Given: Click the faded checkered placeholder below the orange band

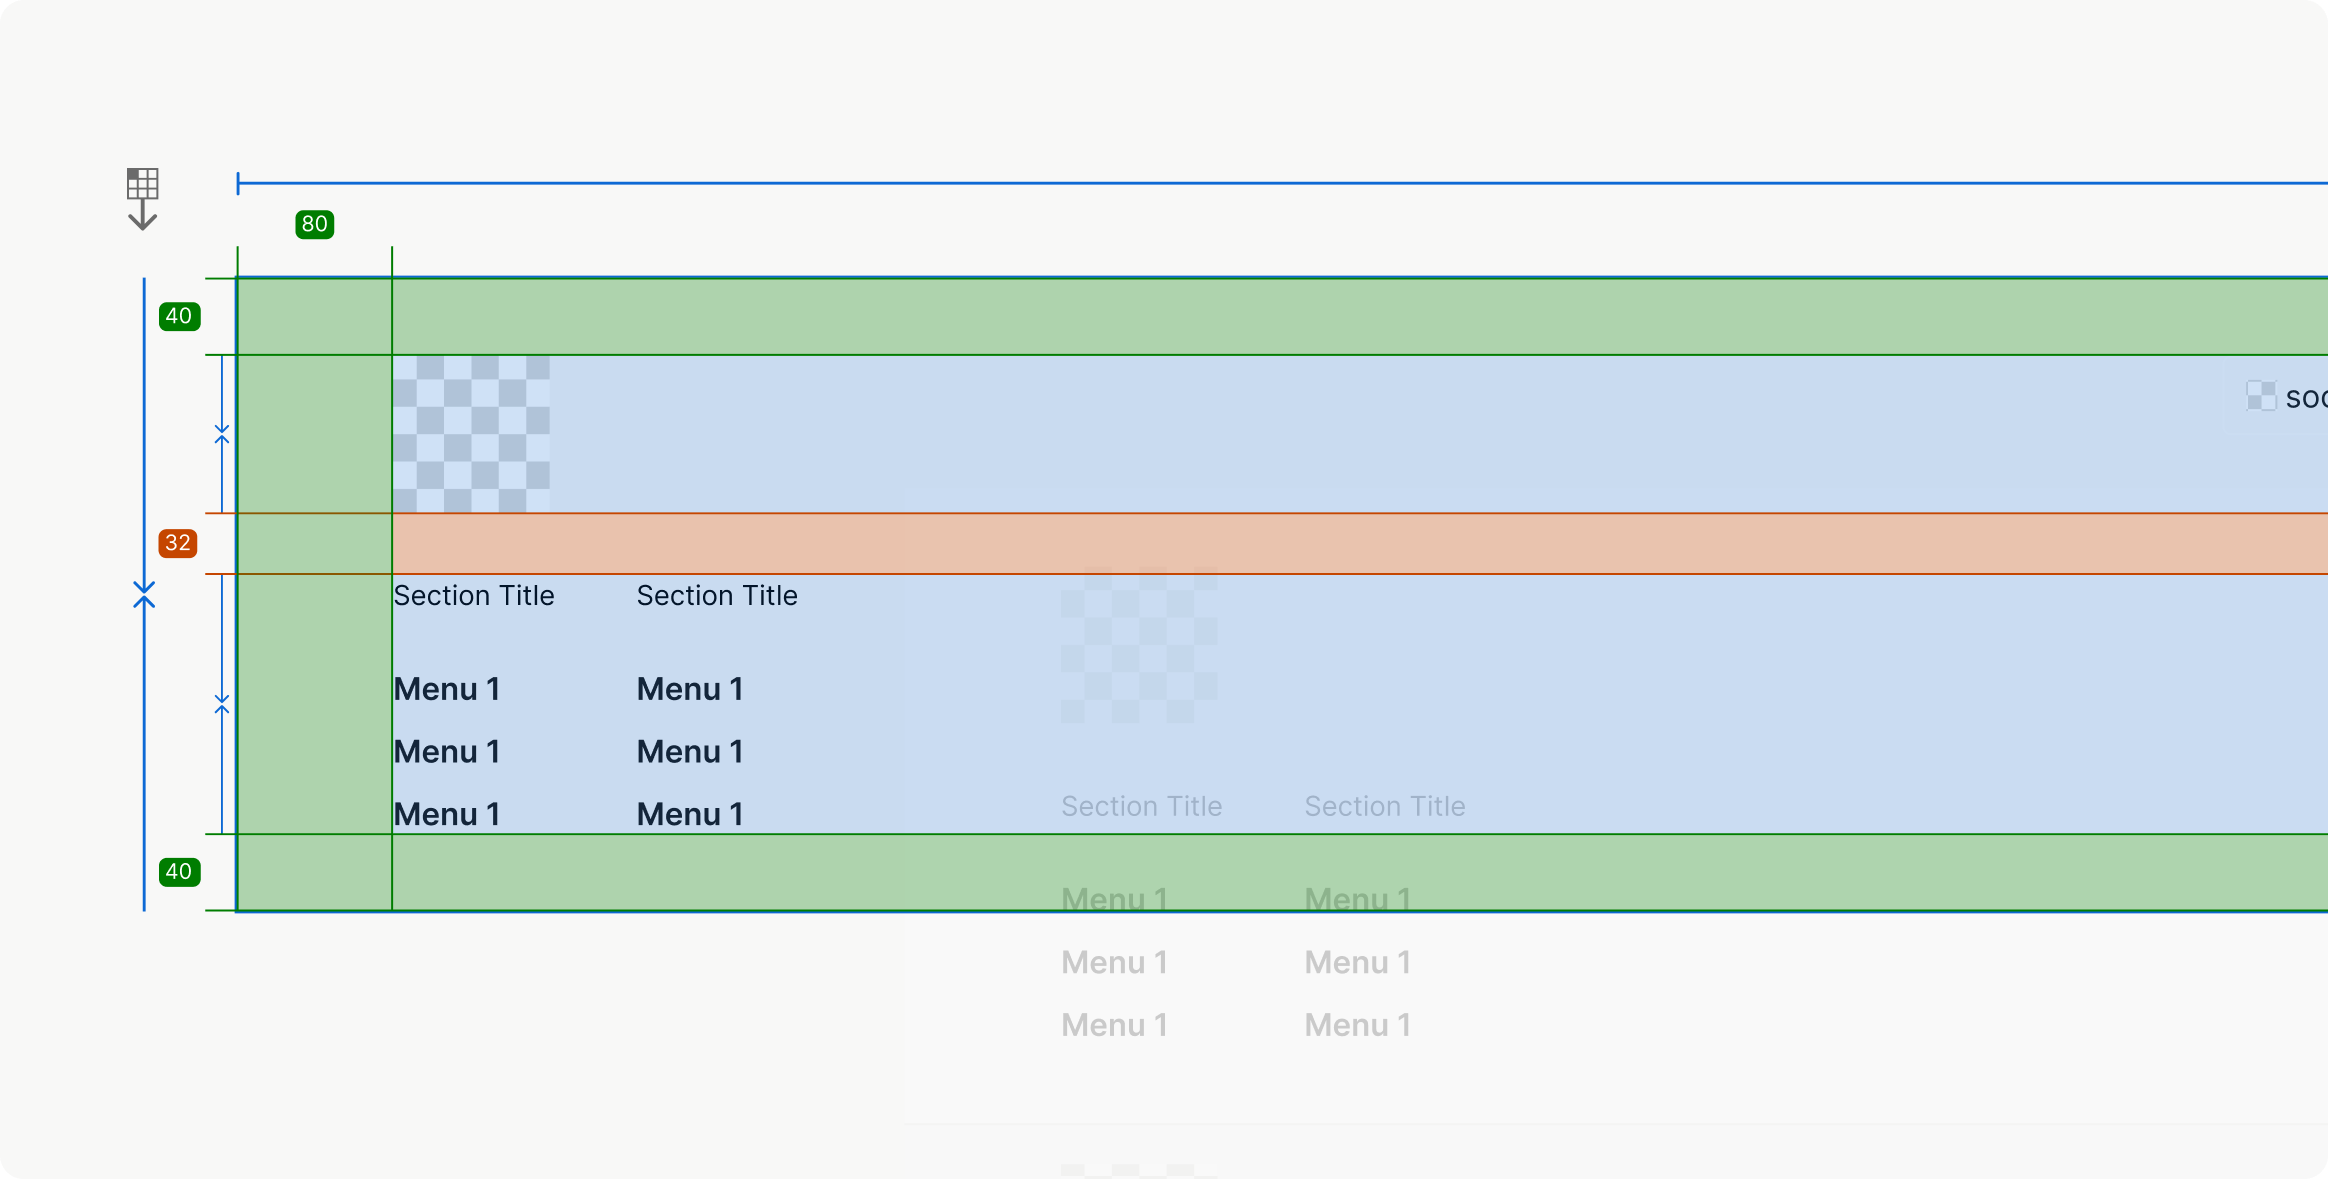Looking at the screenshot, I should pyautogui.click(x=1139, y=645).
